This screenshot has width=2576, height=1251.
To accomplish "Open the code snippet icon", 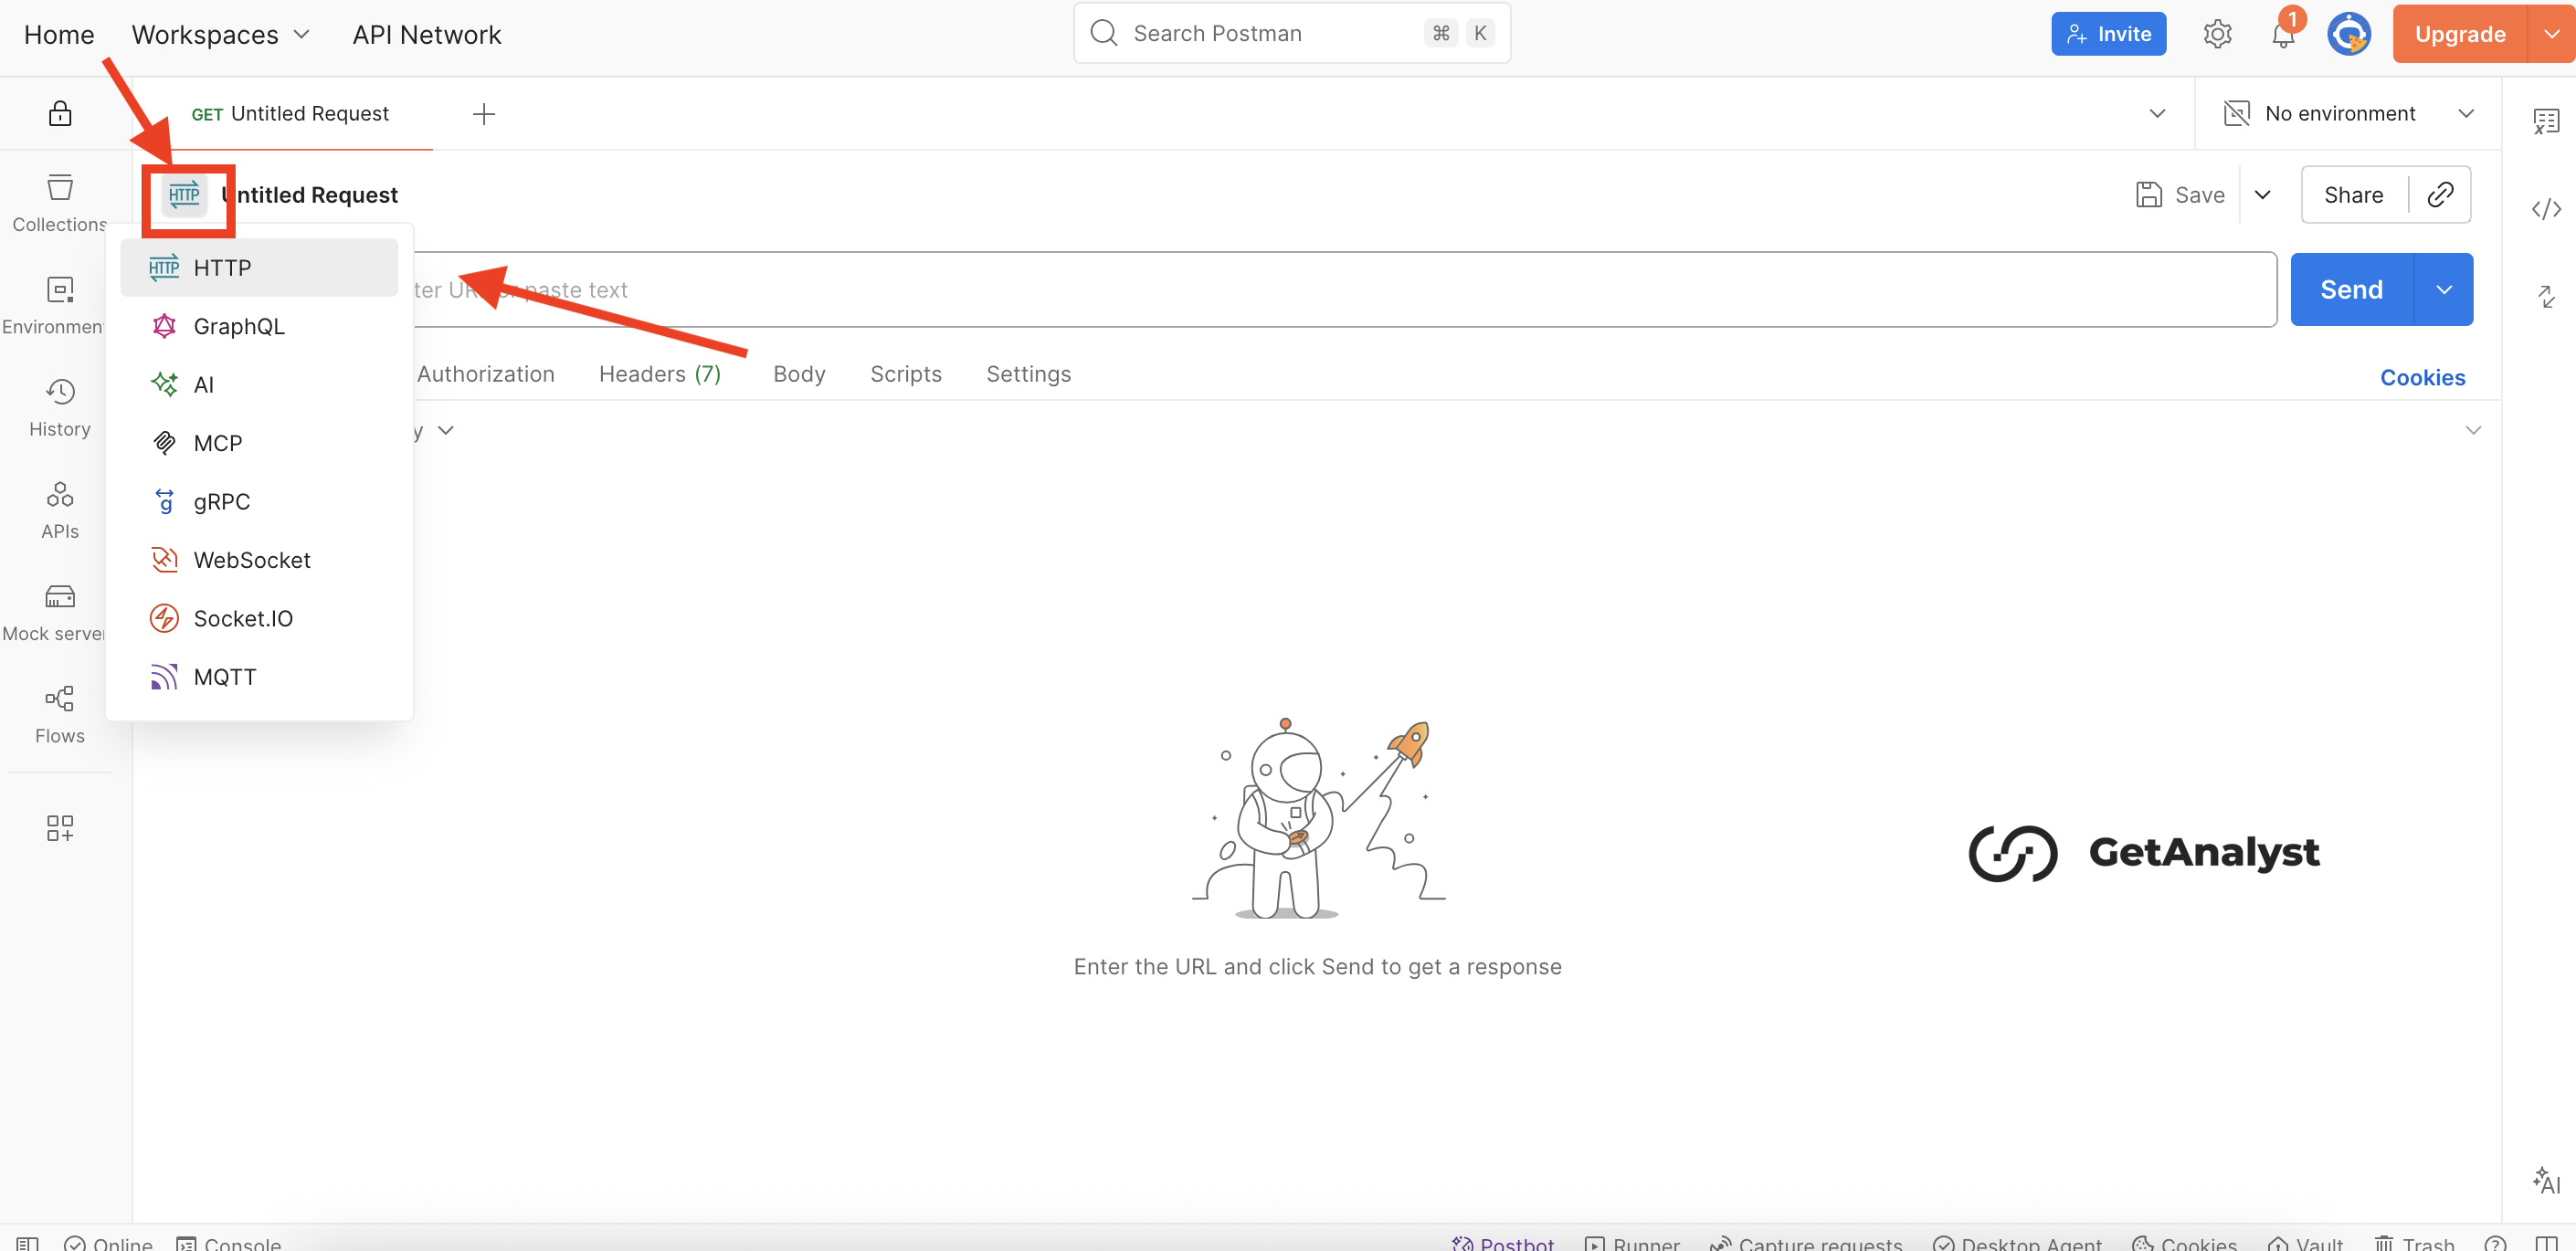I will pos(2545,209).
